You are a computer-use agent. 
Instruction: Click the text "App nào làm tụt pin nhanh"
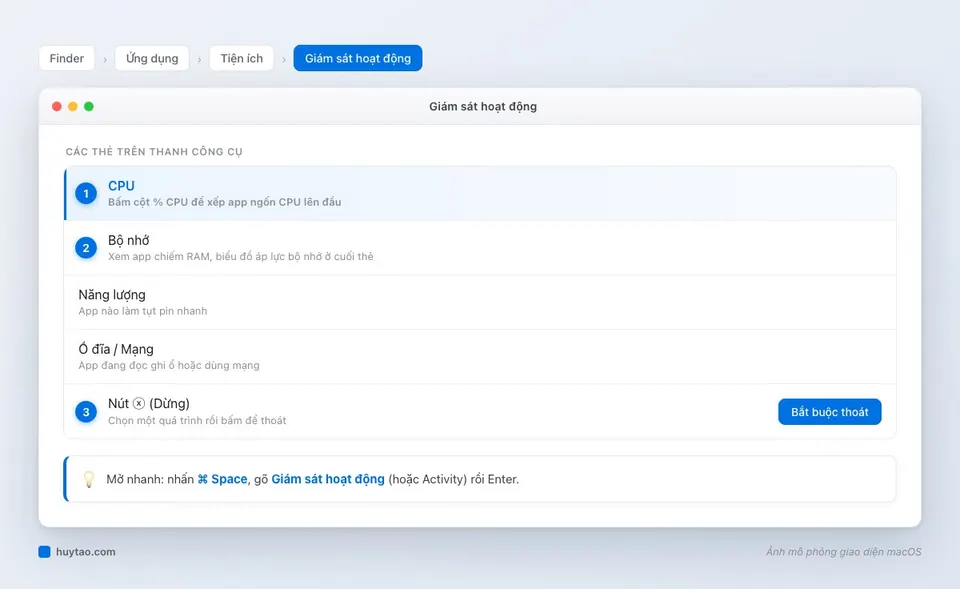(143, 311)
